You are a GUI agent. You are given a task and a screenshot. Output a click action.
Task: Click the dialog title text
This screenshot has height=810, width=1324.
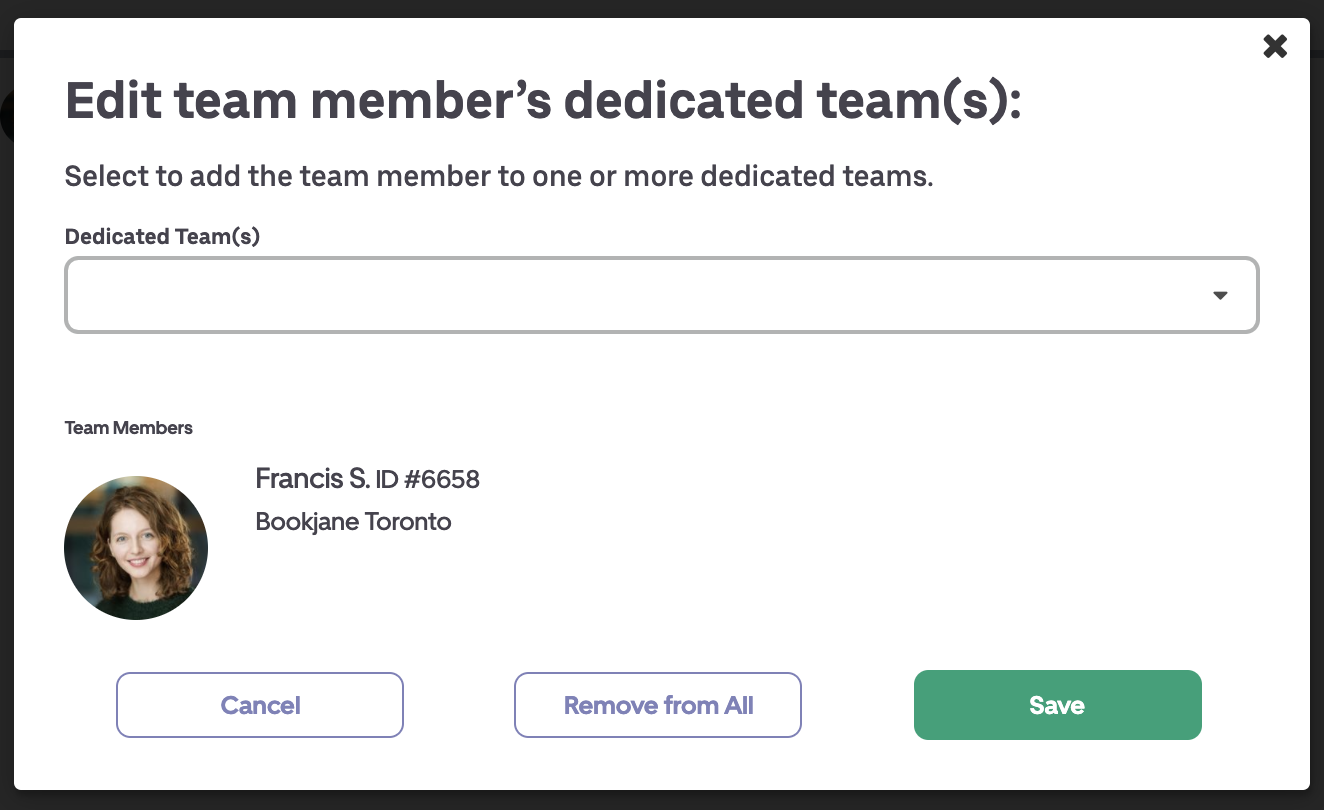tap(544, 100)
